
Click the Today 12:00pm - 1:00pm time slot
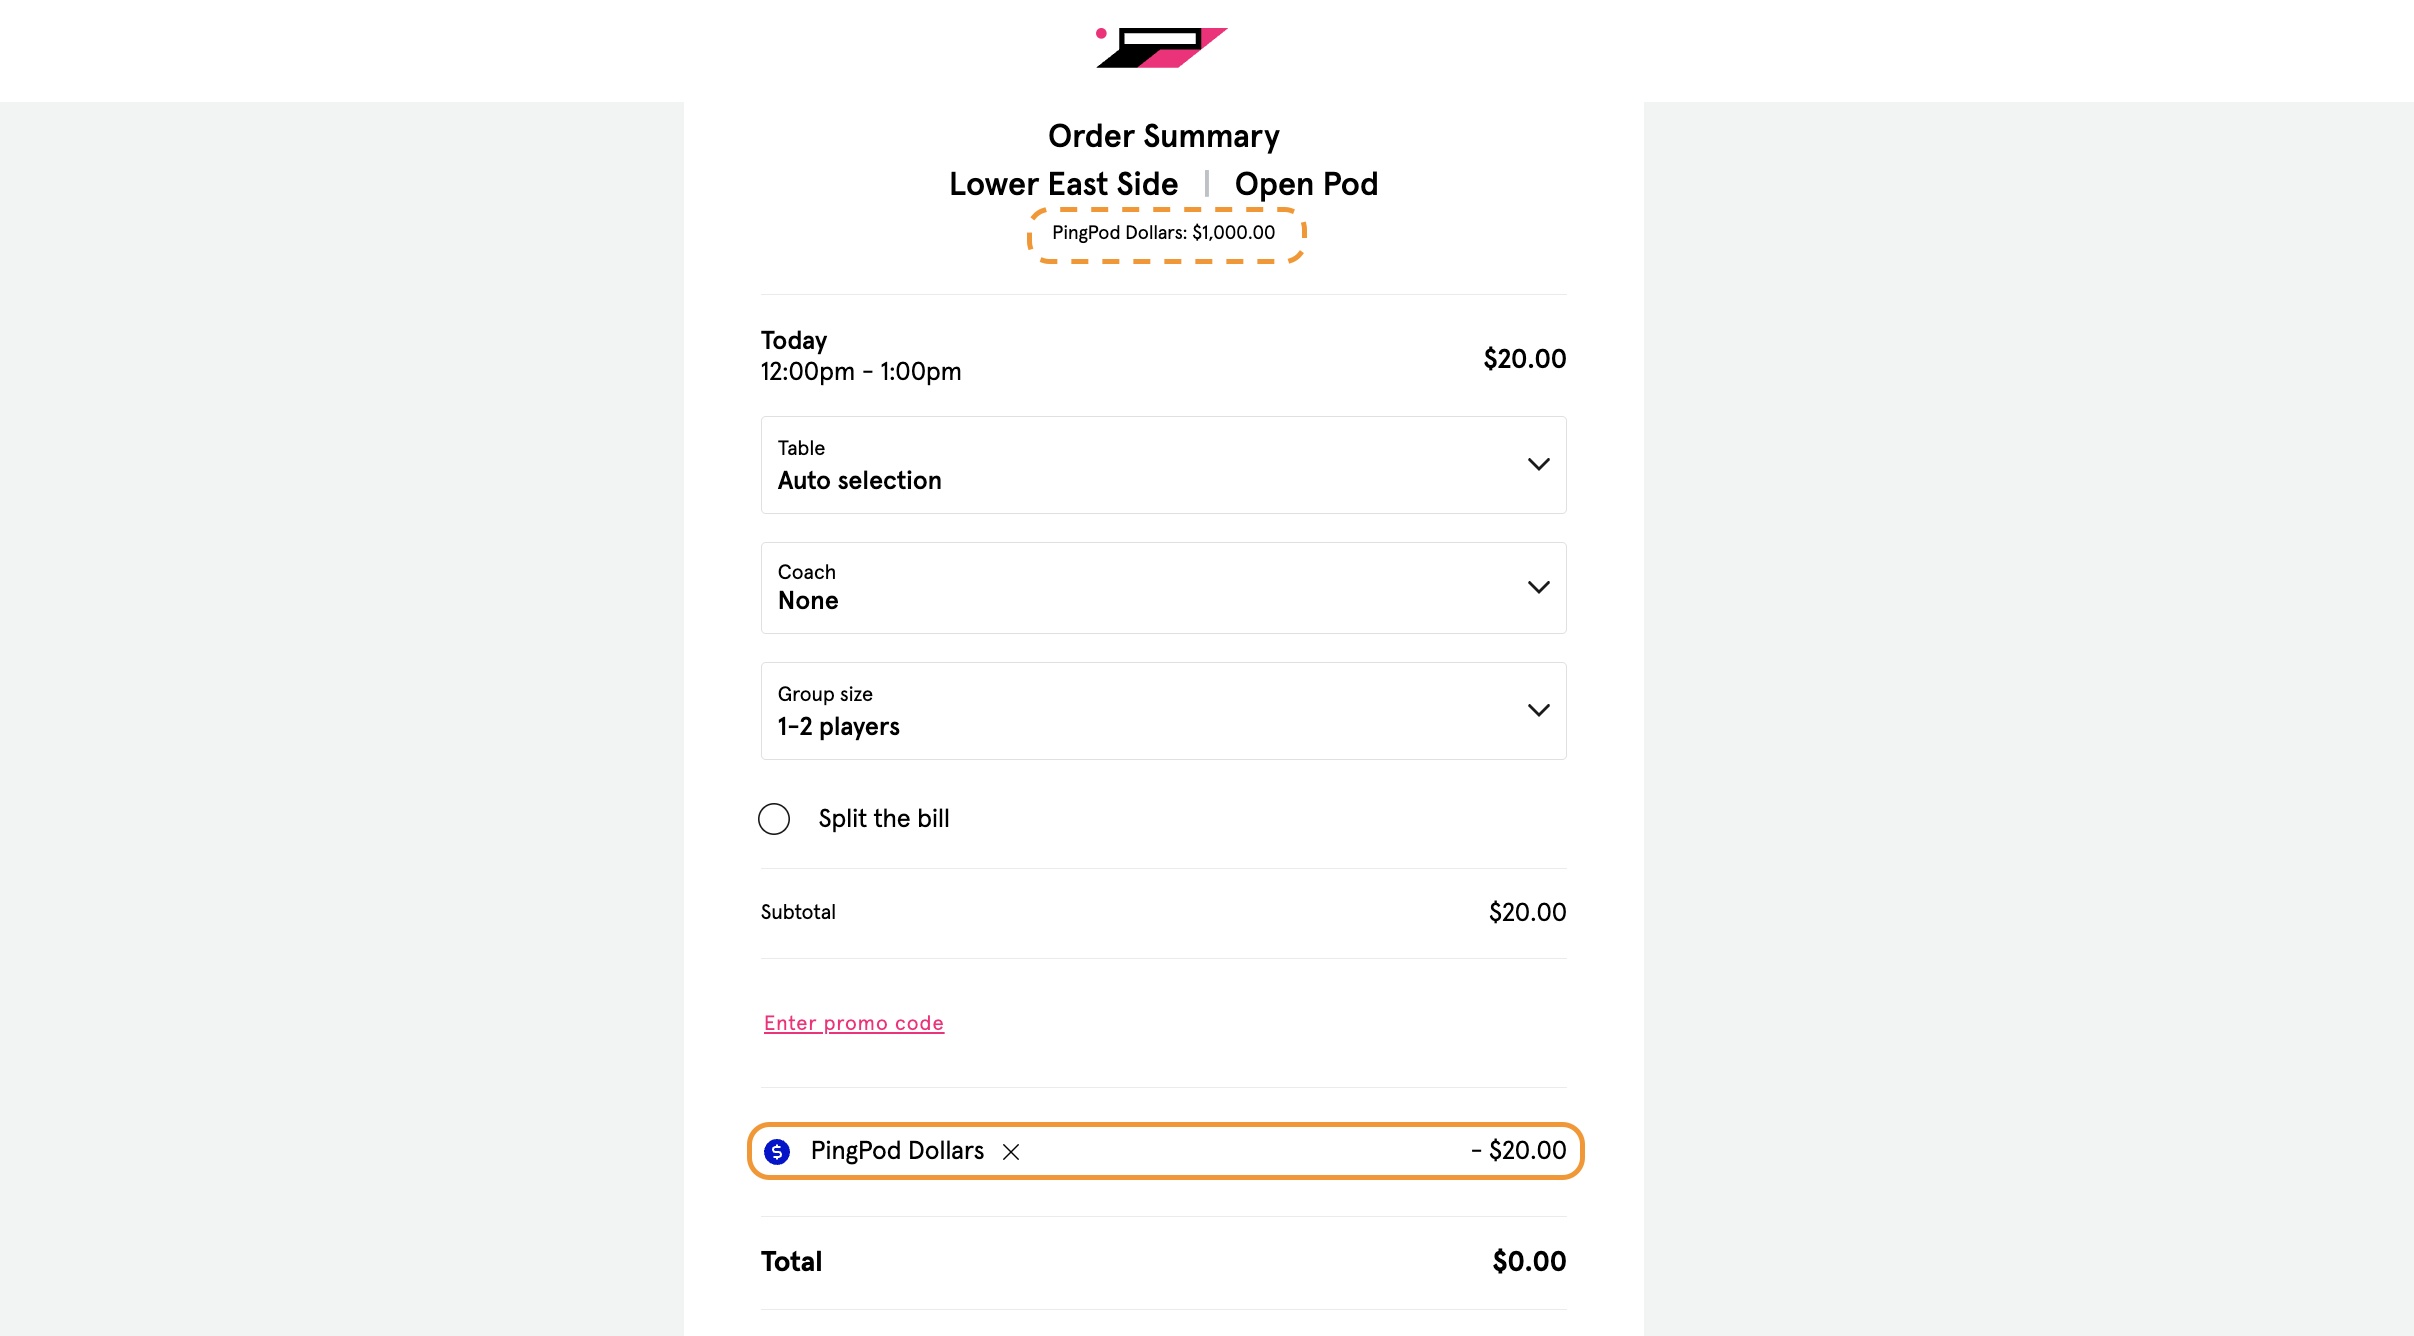pyautogui.click(x=860, y=357)
